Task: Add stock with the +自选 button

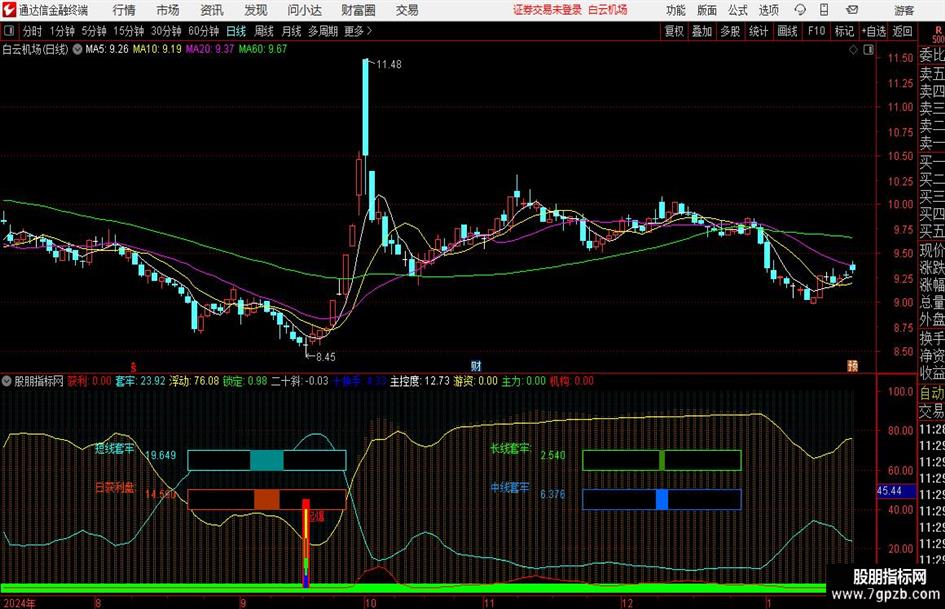Action: pos(874,31)
